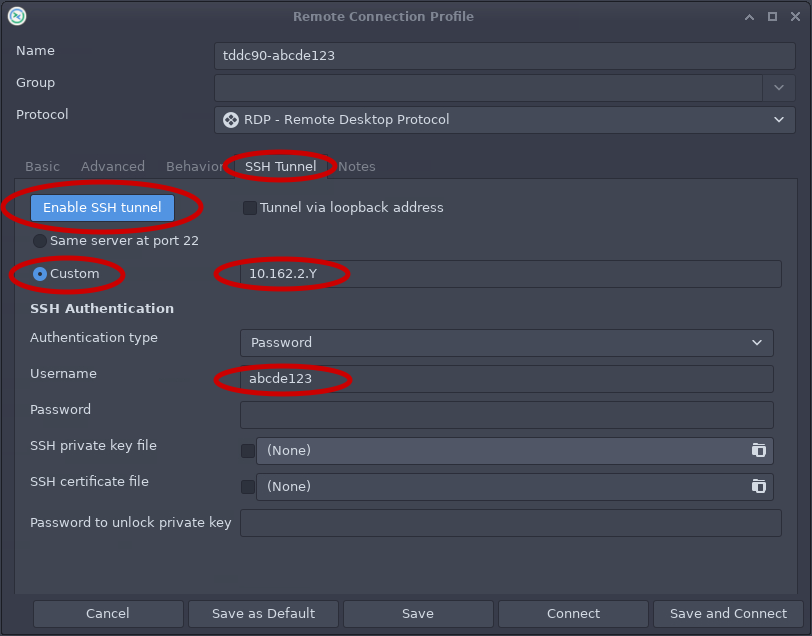Enable Tunnel via loopback address checkbox
Viewport: 812px width, 636px height.
(x=250, y=208)
